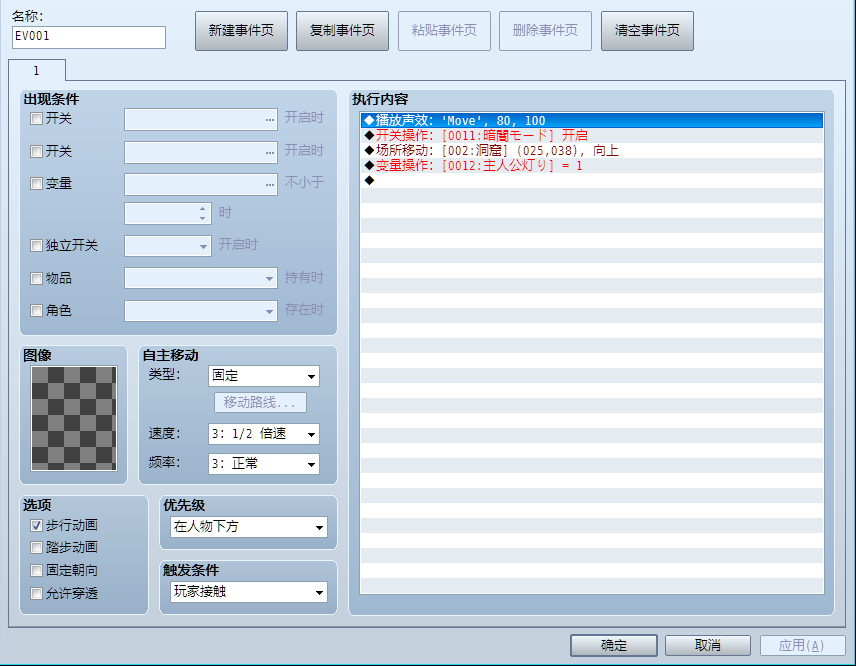Check the 允许穿透 option
The height and width of the screenshot is (666, 856).
(x=36, y=593)
